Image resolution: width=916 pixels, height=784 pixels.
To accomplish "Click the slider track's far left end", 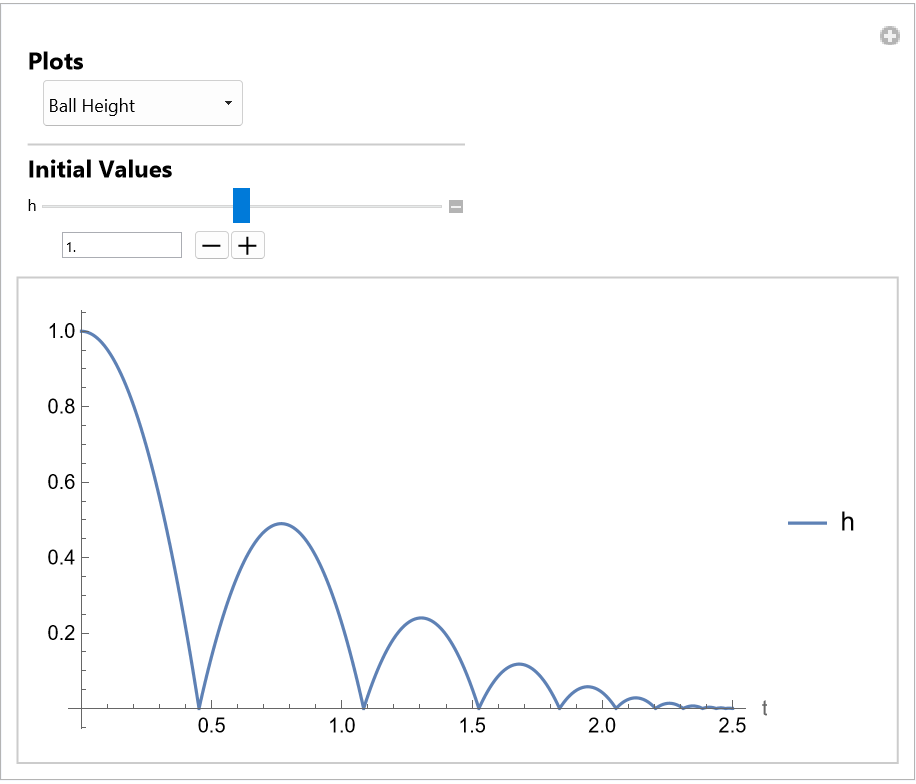I will point(46,206).
